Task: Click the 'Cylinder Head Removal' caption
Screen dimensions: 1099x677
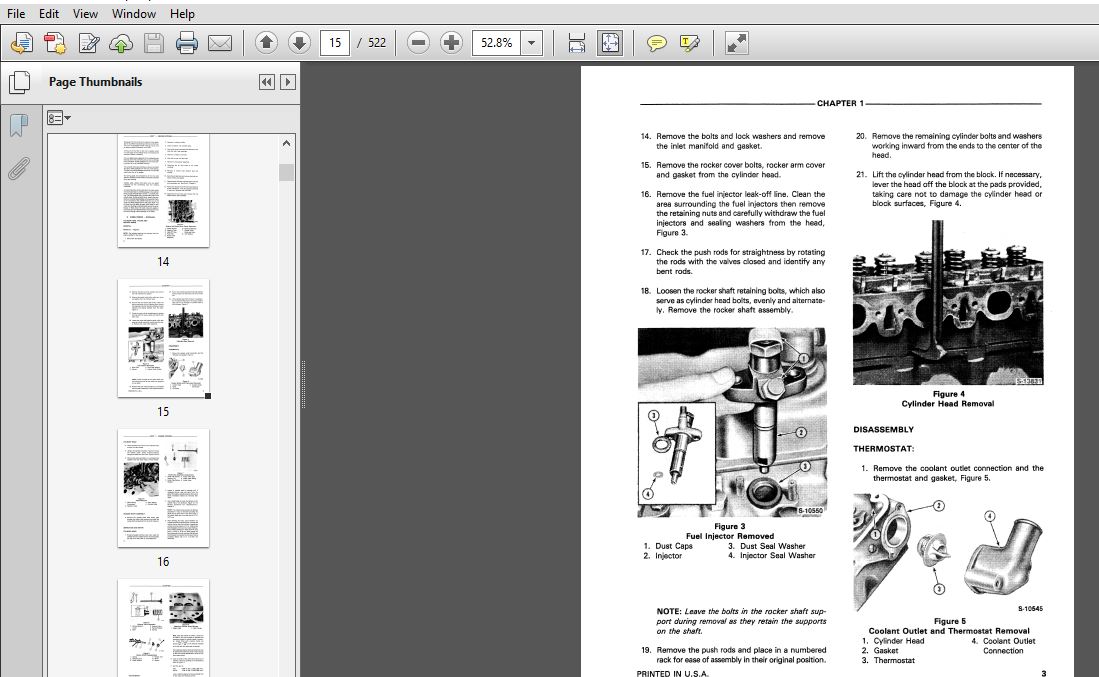Action: 948,404
